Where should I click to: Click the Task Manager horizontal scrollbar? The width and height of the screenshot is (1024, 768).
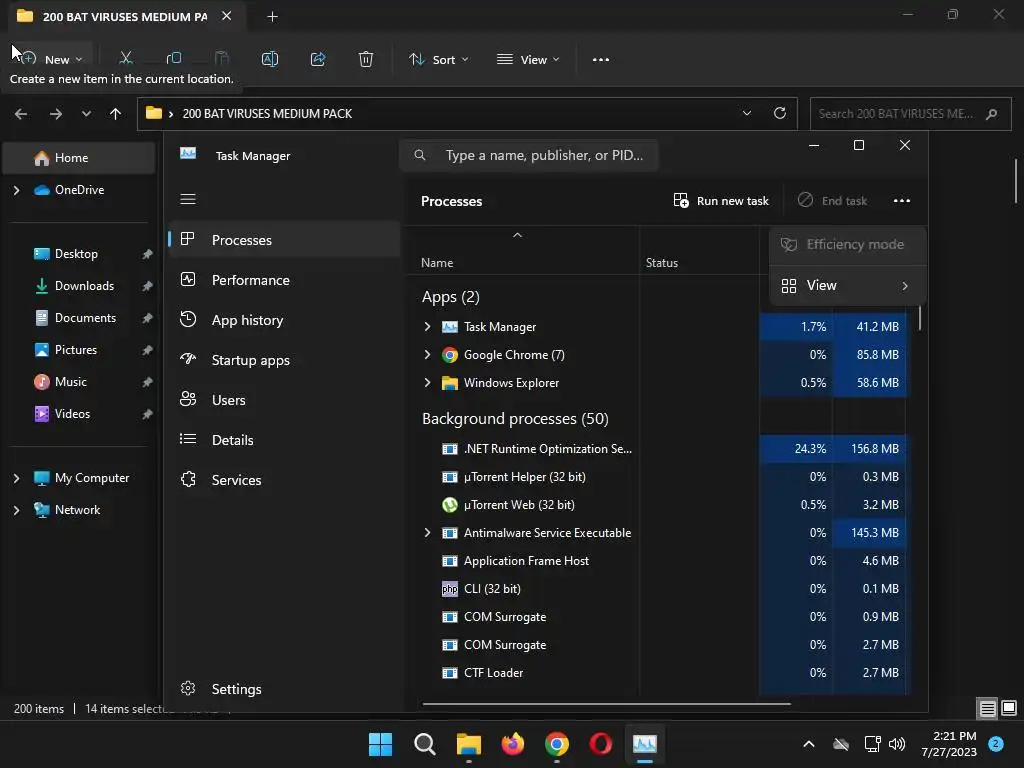607,704
